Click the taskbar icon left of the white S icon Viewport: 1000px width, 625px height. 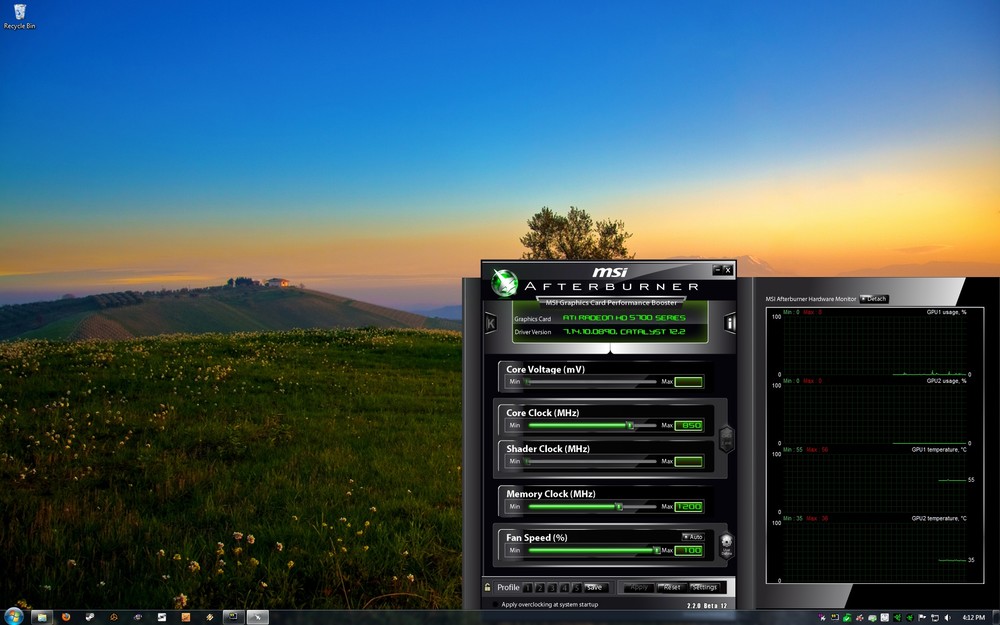pos(138,617)
